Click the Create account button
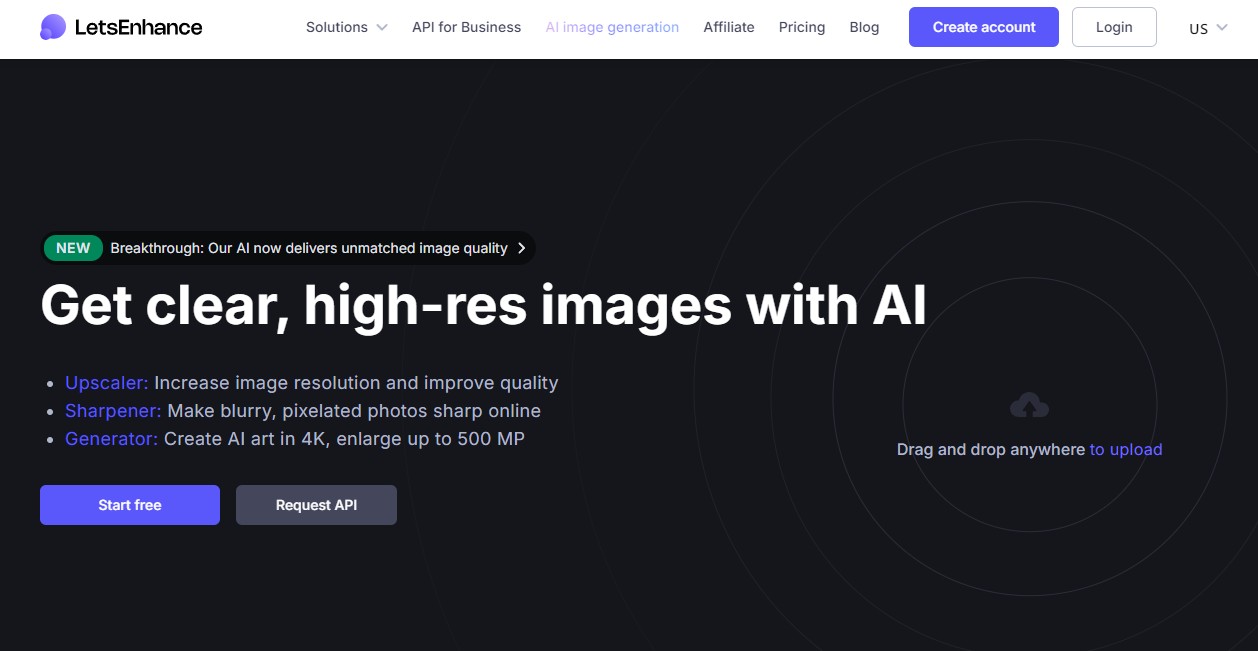This screenshot has width=1258, height=651. (x=983, y=27)
